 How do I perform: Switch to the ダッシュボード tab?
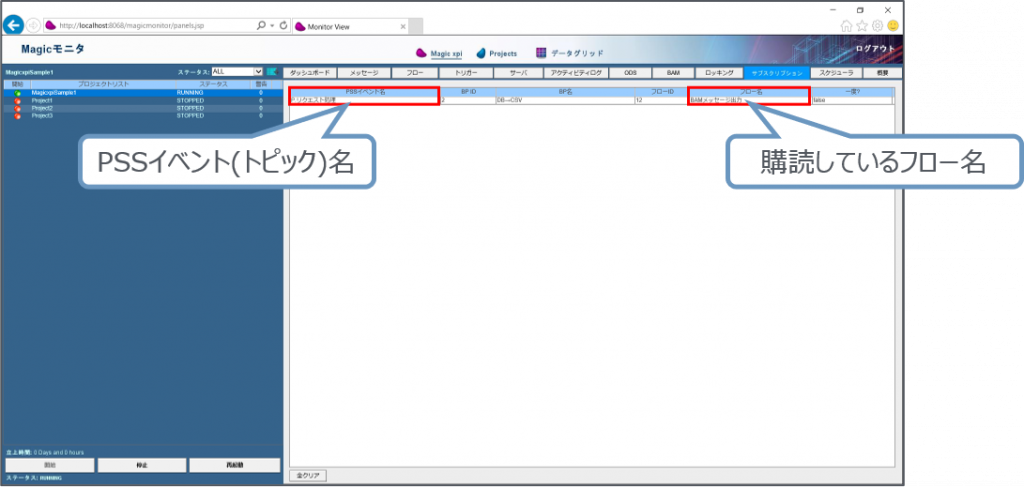point(309,73)
